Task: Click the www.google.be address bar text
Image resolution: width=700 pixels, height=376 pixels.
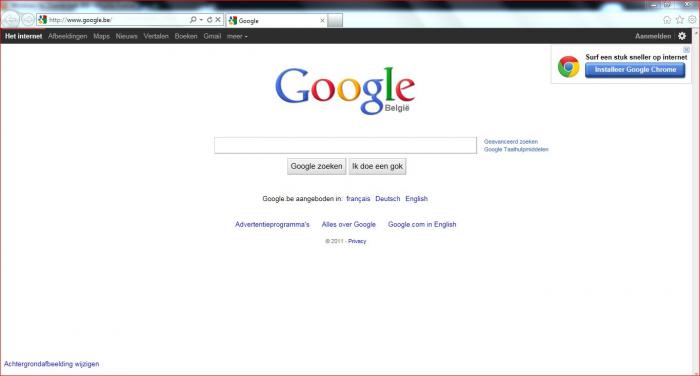Action: click(80, 20)
